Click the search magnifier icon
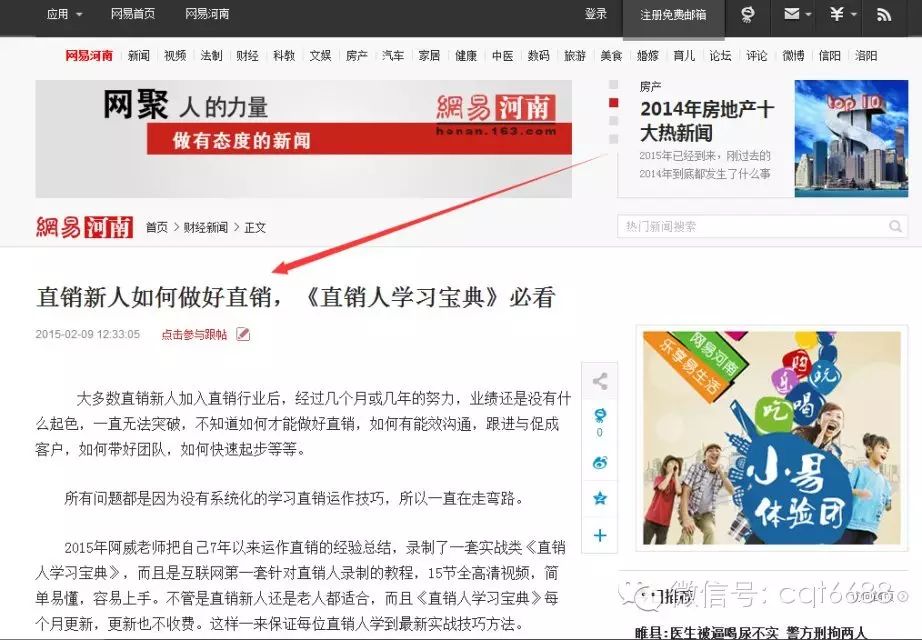 (x=896, y=226)
